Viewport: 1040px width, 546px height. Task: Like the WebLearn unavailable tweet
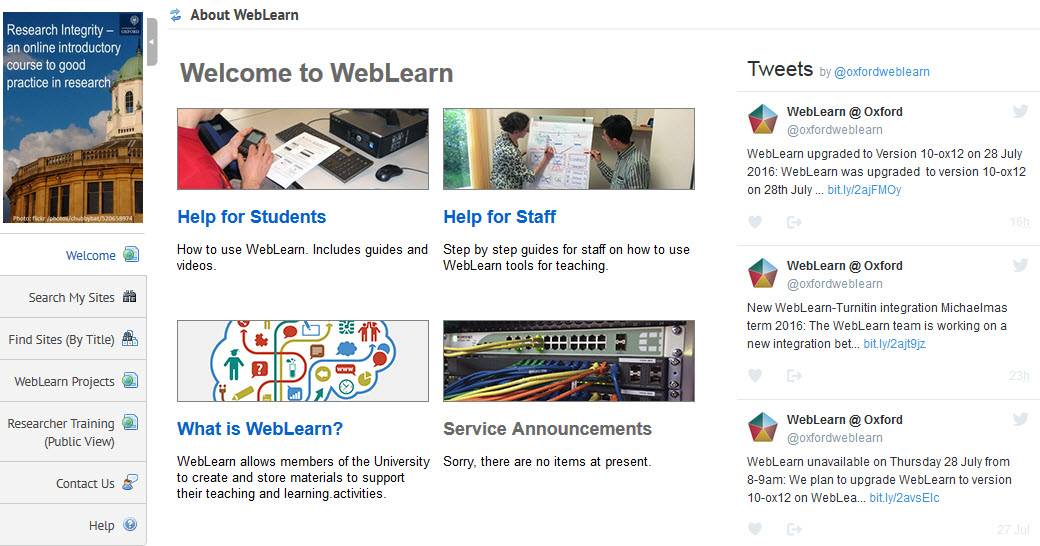tap(755, 529)
